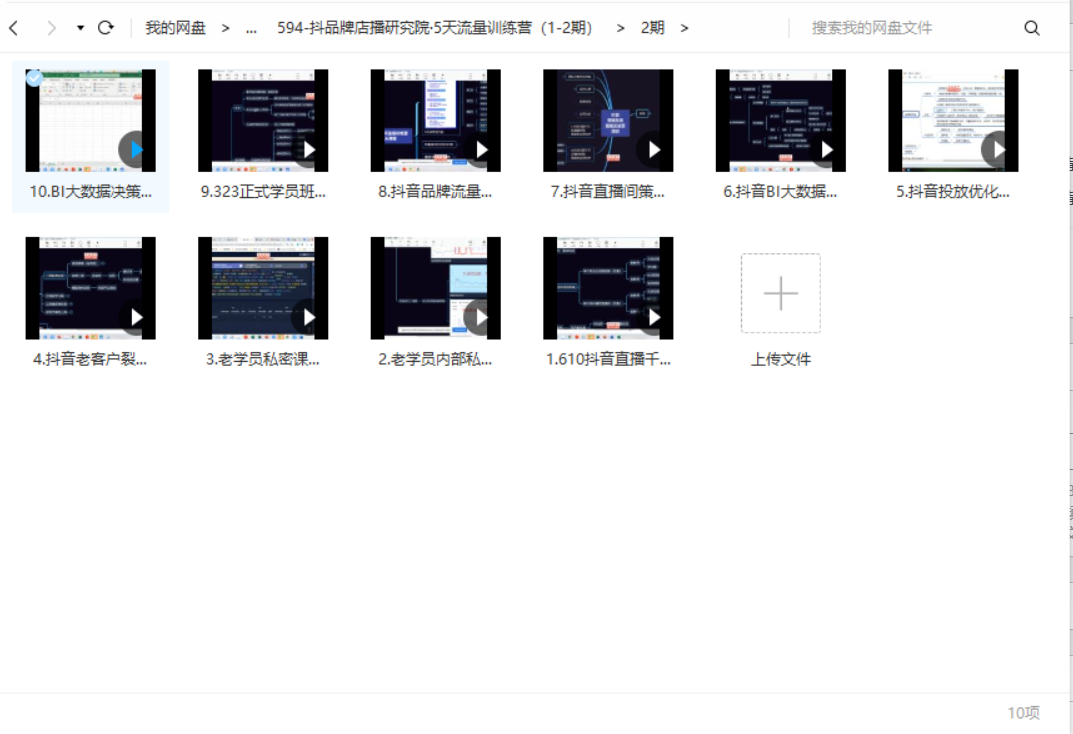Select the 3.老学员私密课 thumbnail
The width and height of the screenshot is (1073, 734).
(x=263, y=288)
